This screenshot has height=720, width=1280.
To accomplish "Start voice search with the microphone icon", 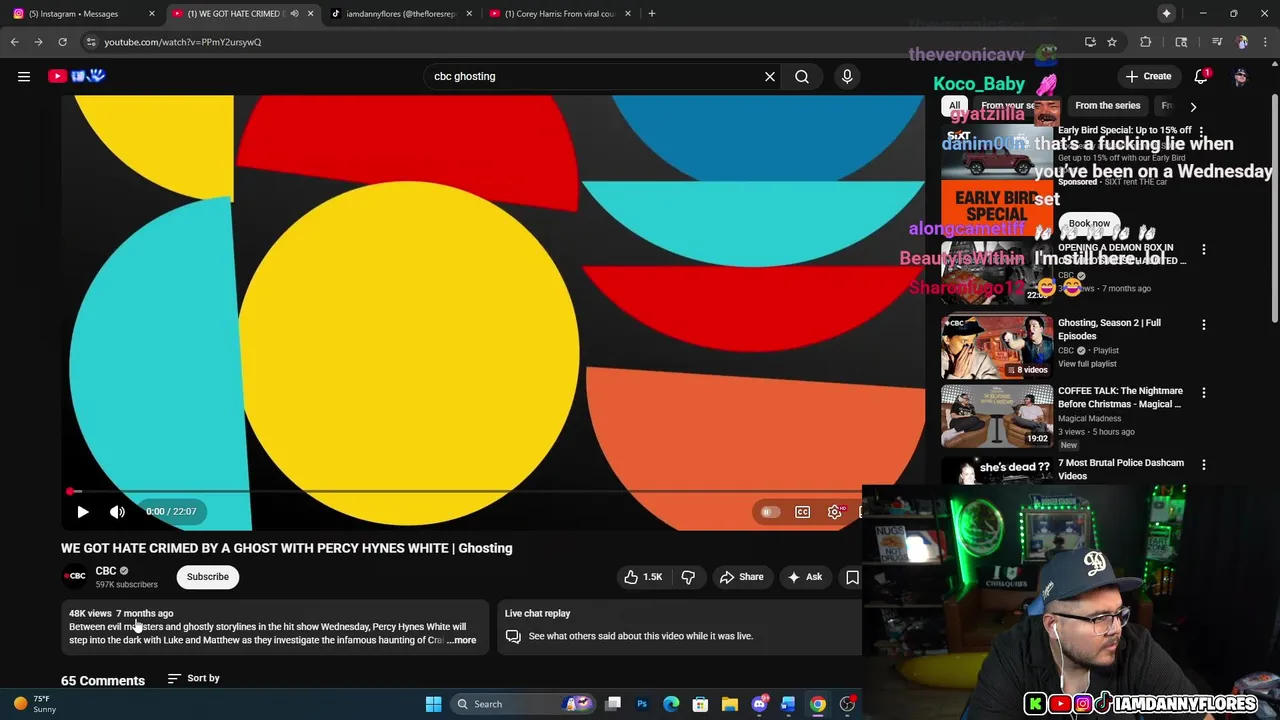I will pyautogui.click(x=847, y=76).
